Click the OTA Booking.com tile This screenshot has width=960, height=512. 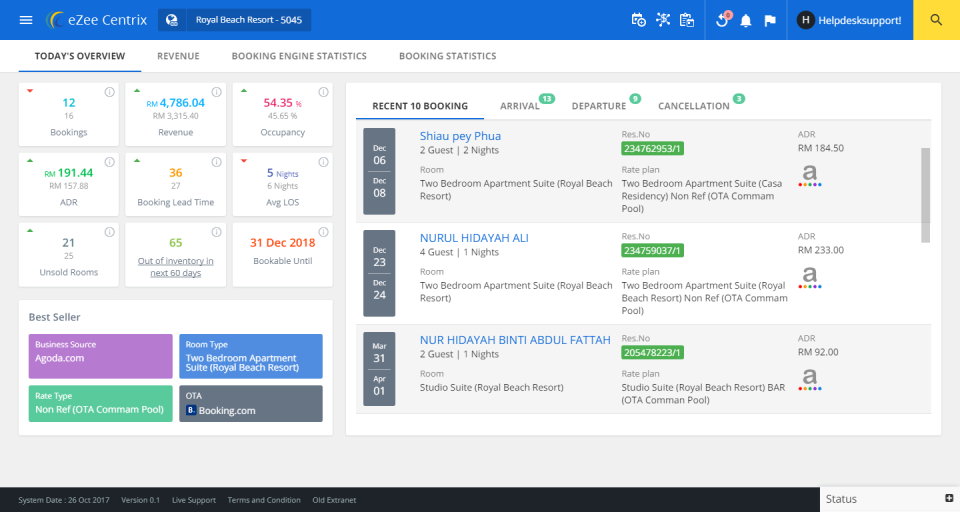251,404
